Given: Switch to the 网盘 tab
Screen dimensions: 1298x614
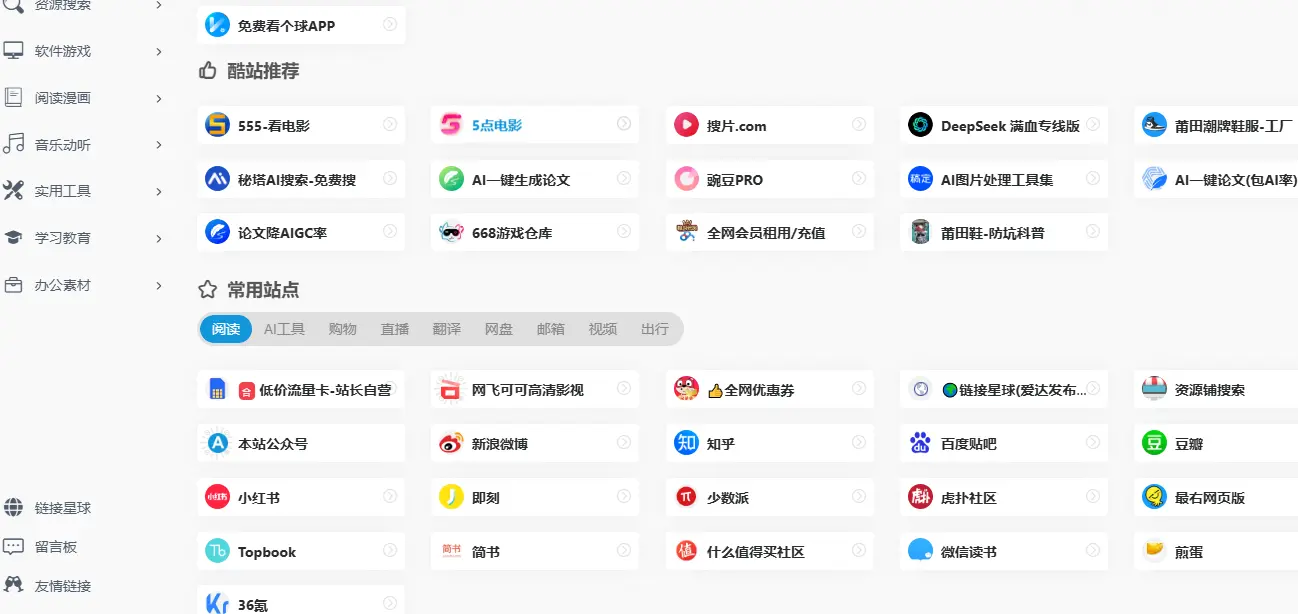Looking at the screenshot, I should pyautogui.click(x=499, y=329).
